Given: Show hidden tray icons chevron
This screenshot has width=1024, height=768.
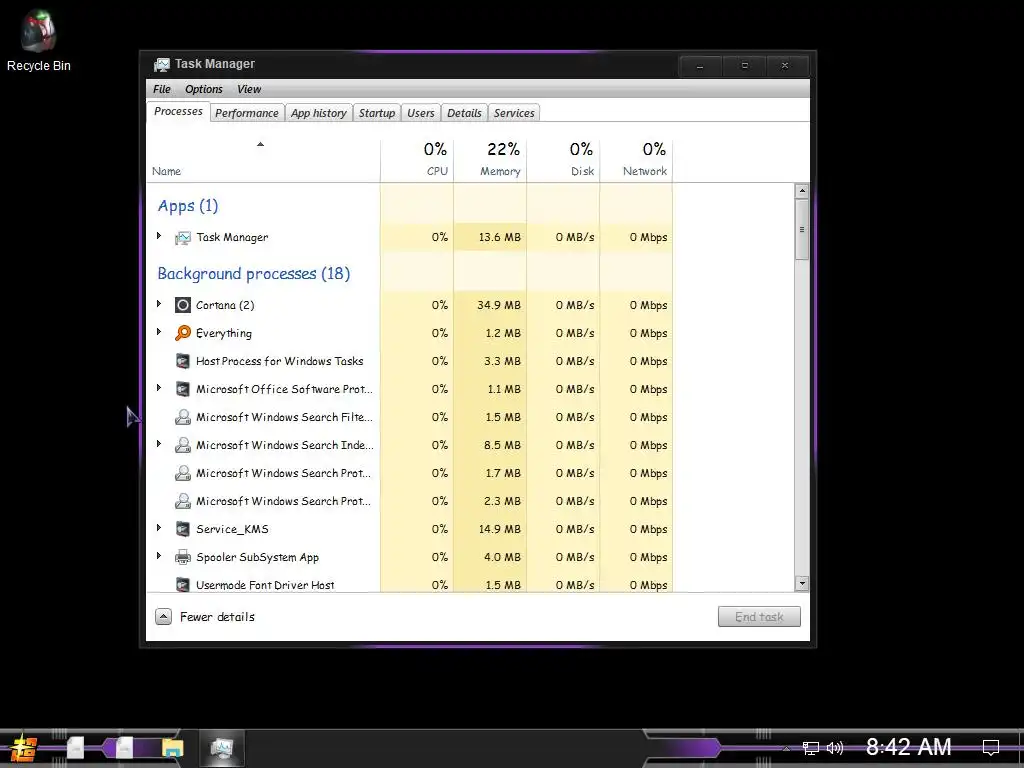Looking at the screenshot, I should pos(786,748).
